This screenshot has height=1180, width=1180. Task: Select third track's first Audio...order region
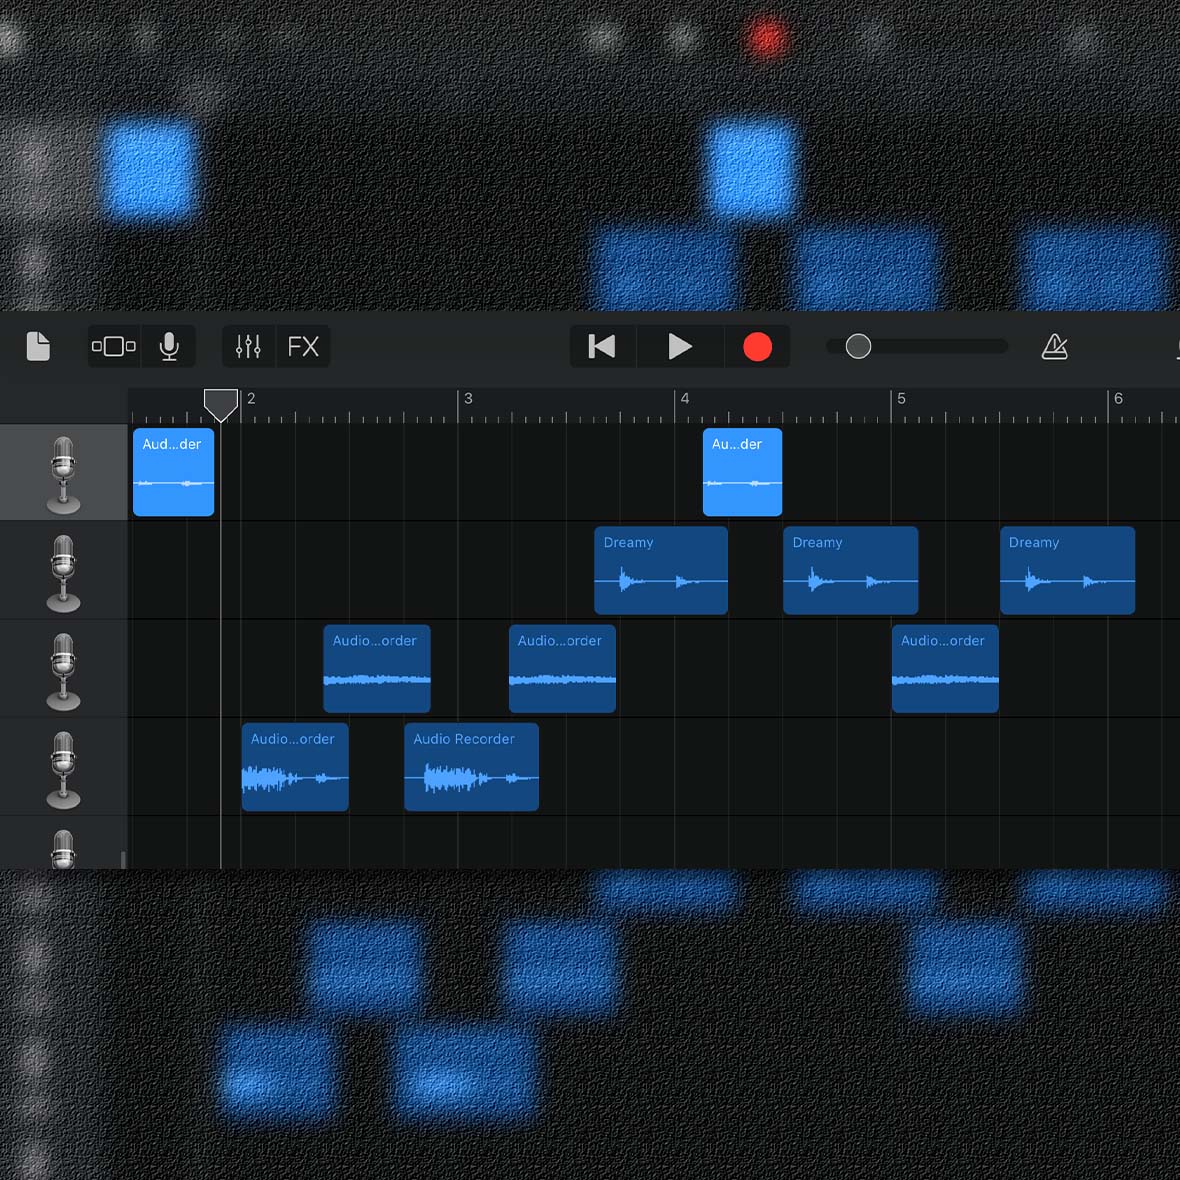376,668
